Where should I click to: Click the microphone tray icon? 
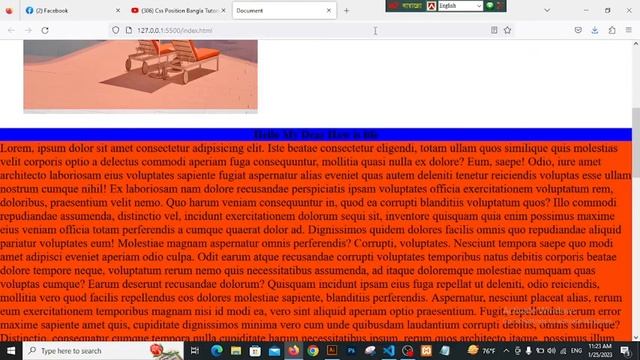pos(529,351)
